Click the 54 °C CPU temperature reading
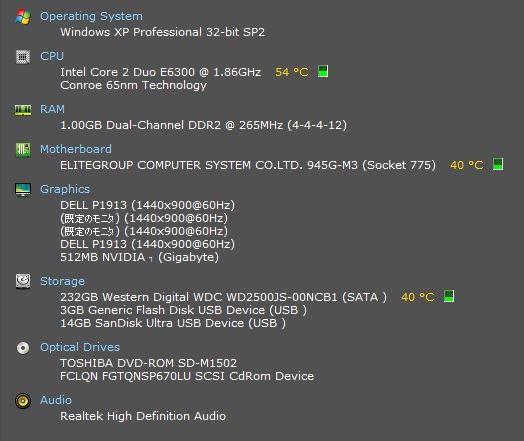 [291, 72]
